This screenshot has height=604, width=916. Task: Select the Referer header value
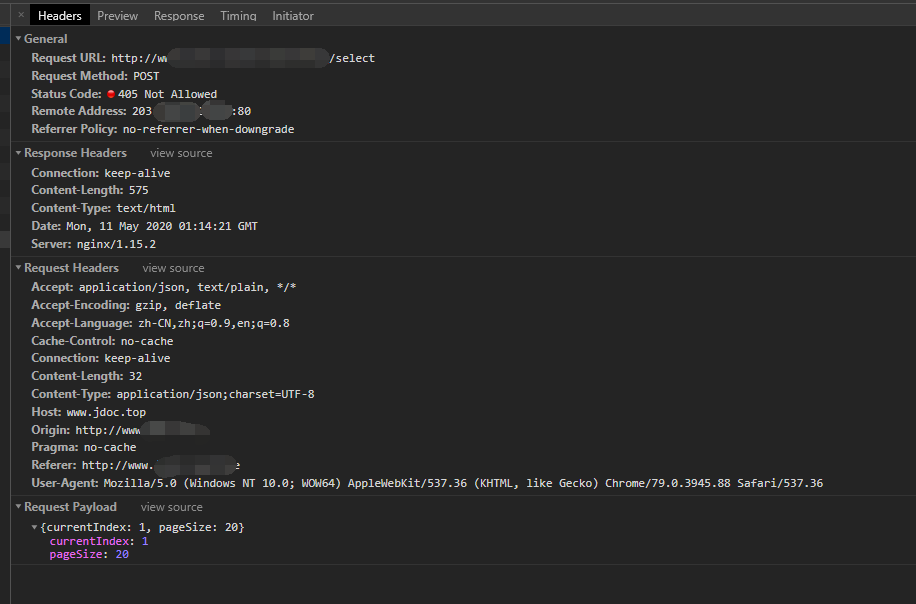161,465
